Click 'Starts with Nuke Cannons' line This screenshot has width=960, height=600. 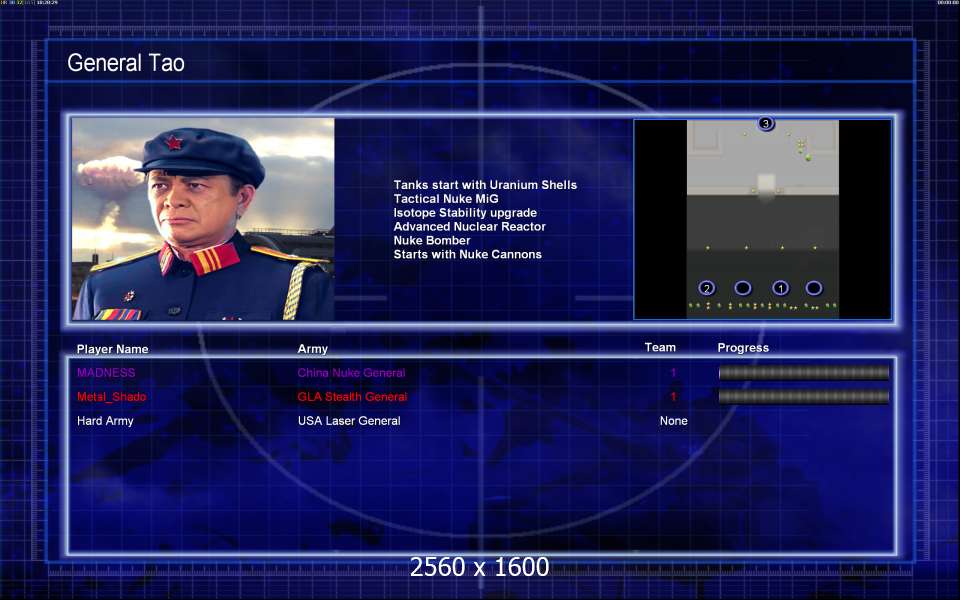(x=468, y=254)
